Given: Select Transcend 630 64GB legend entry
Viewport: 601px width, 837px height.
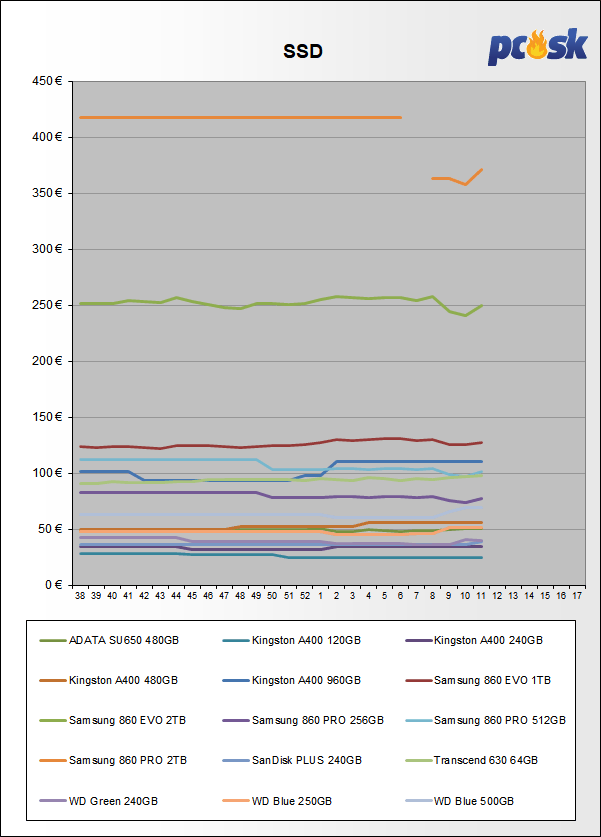Looking at the screenshot, I should (x=472, y=760).
